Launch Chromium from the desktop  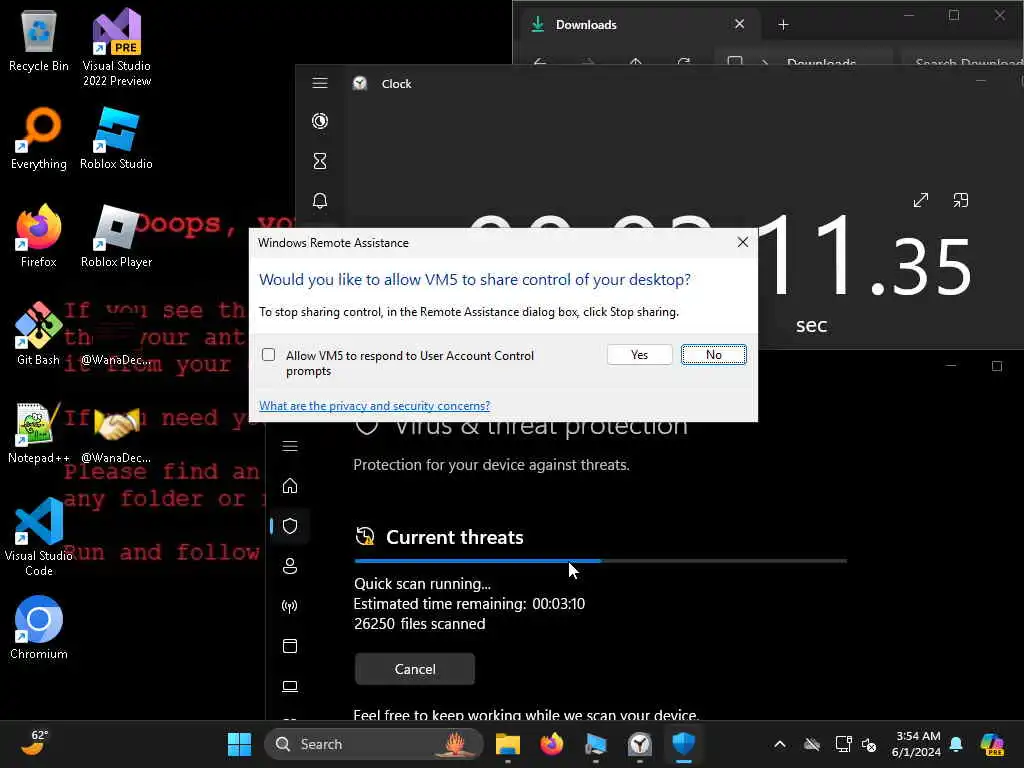39,628
